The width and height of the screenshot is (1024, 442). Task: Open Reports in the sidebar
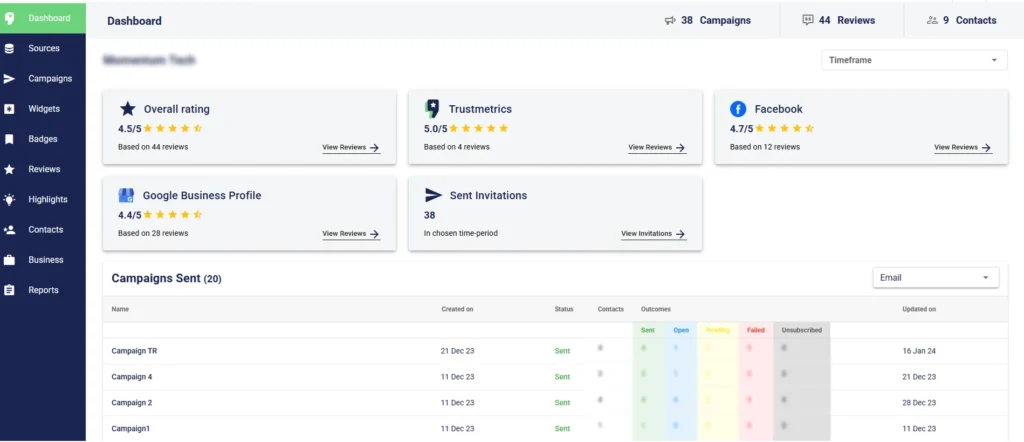[42, 290]
